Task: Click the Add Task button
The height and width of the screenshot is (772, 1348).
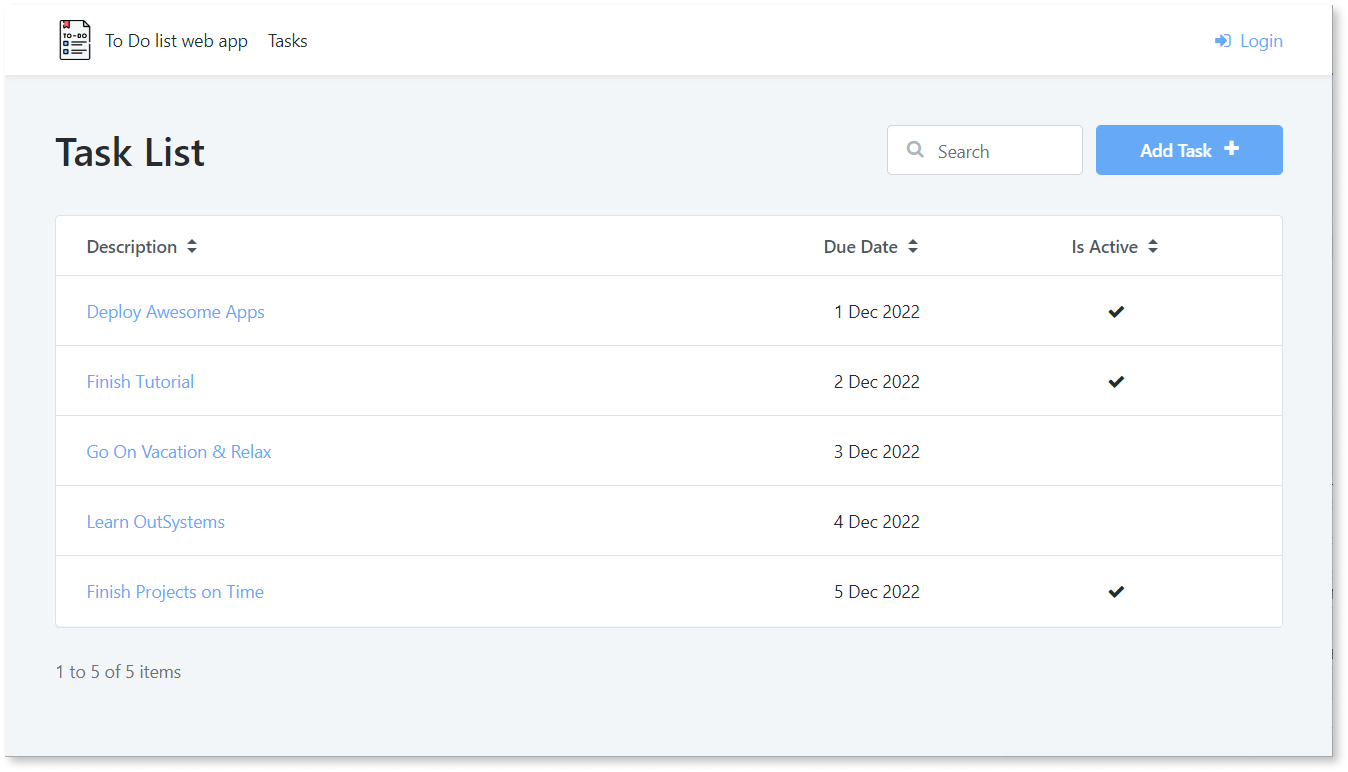Action: coord(1189,149)
